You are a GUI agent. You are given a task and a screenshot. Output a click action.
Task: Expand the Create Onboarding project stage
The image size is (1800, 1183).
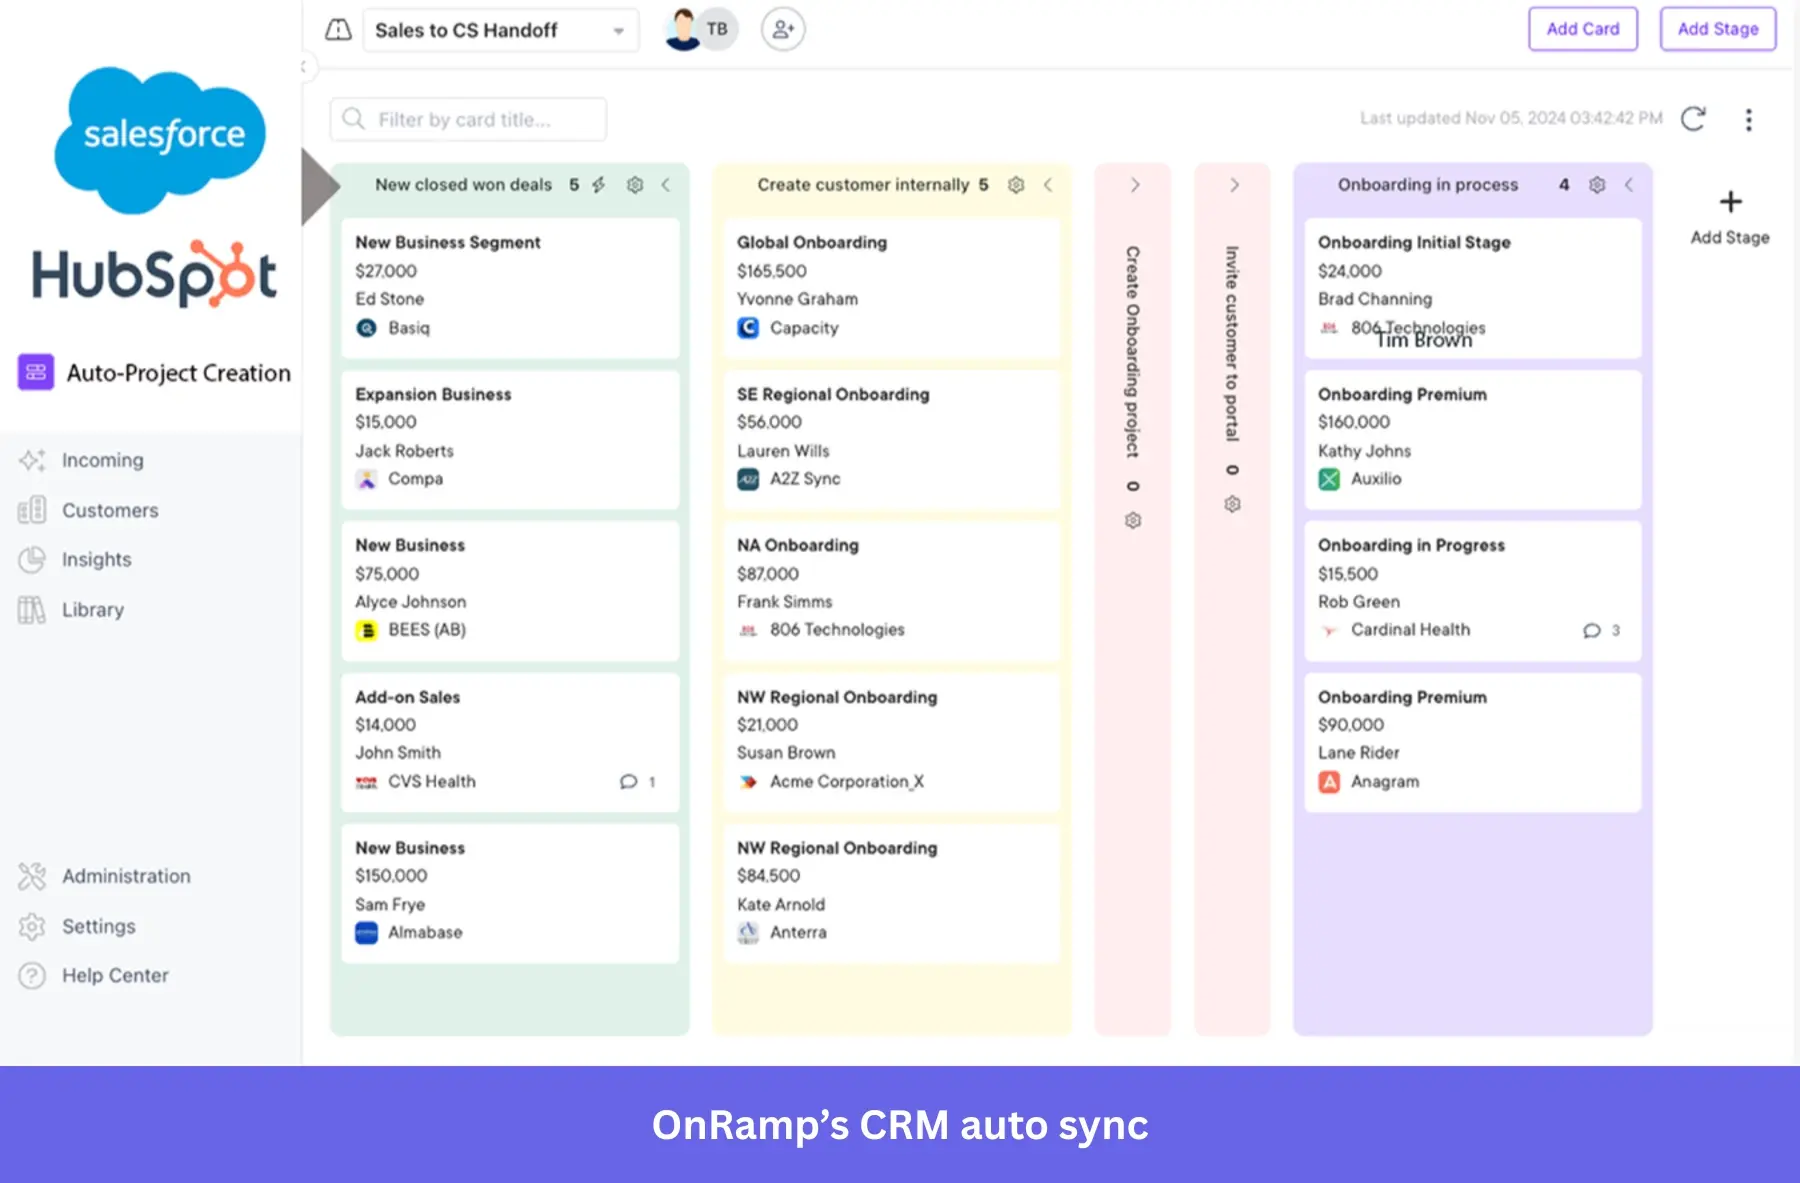pos(1135,185)
